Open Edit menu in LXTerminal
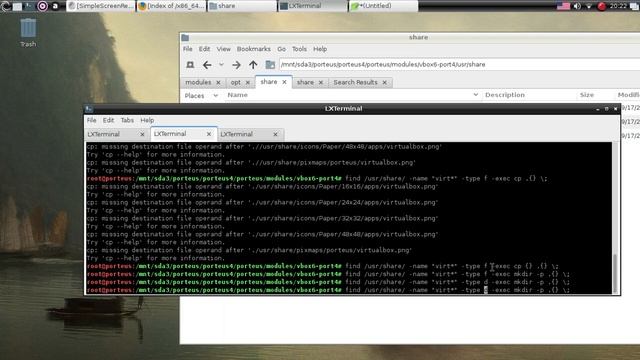This screenshot has height=360, width=640. click(108, 120)
